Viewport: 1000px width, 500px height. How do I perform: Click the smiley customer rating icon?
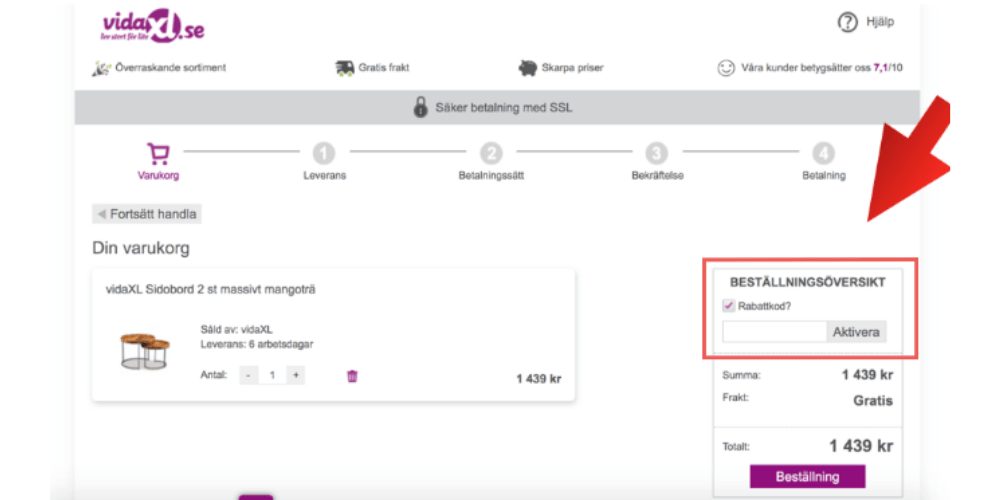[x=726, y=69]
